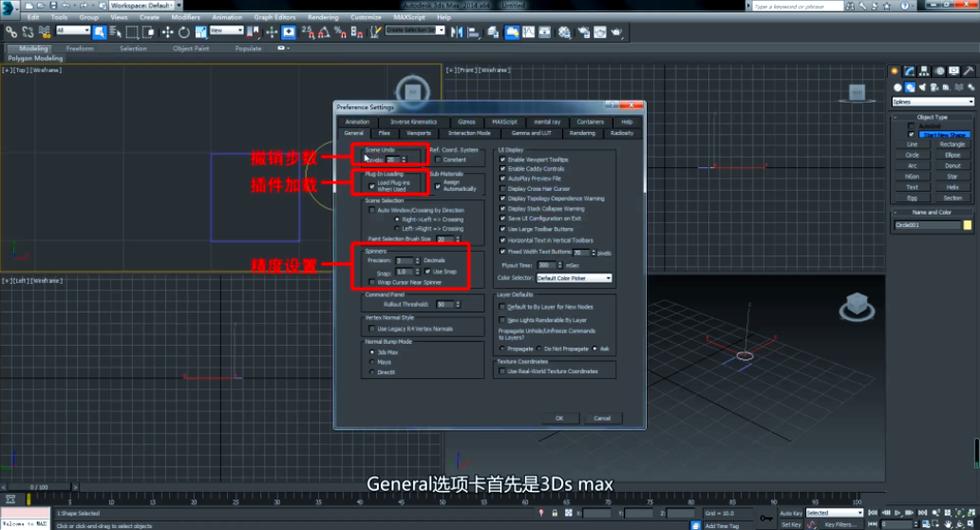Choose the Do Not Propagate radio option
980x530 pixels.
[x=539, y=349]
